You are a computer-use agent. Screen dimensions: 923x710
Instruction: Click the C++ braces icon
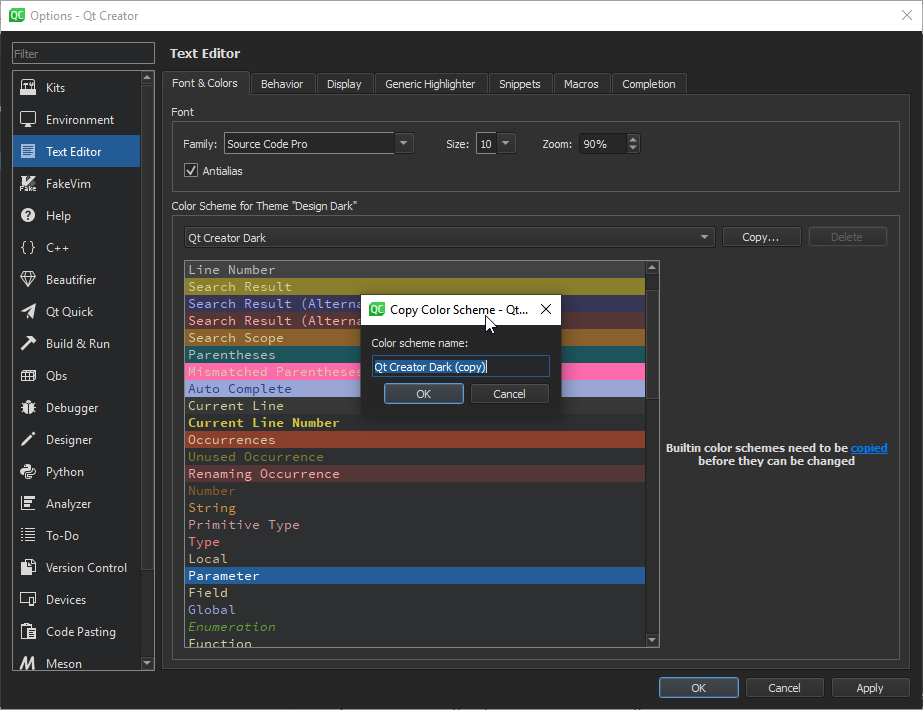click(28, 248)
